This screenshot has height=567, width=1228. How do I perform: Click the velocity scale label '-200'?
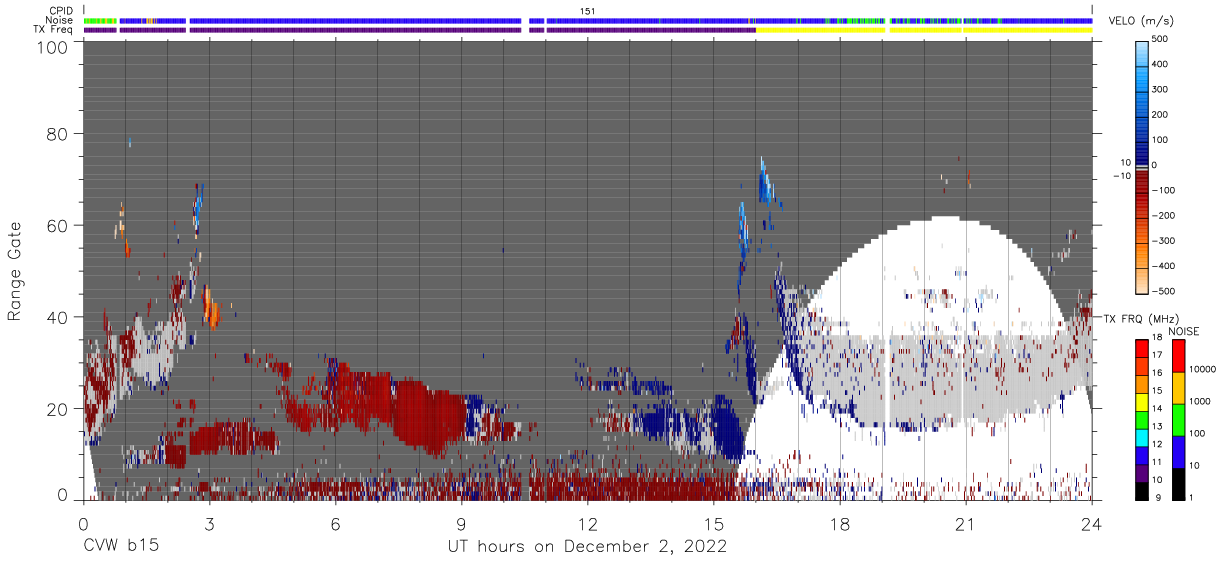(x=1162, y=216)
